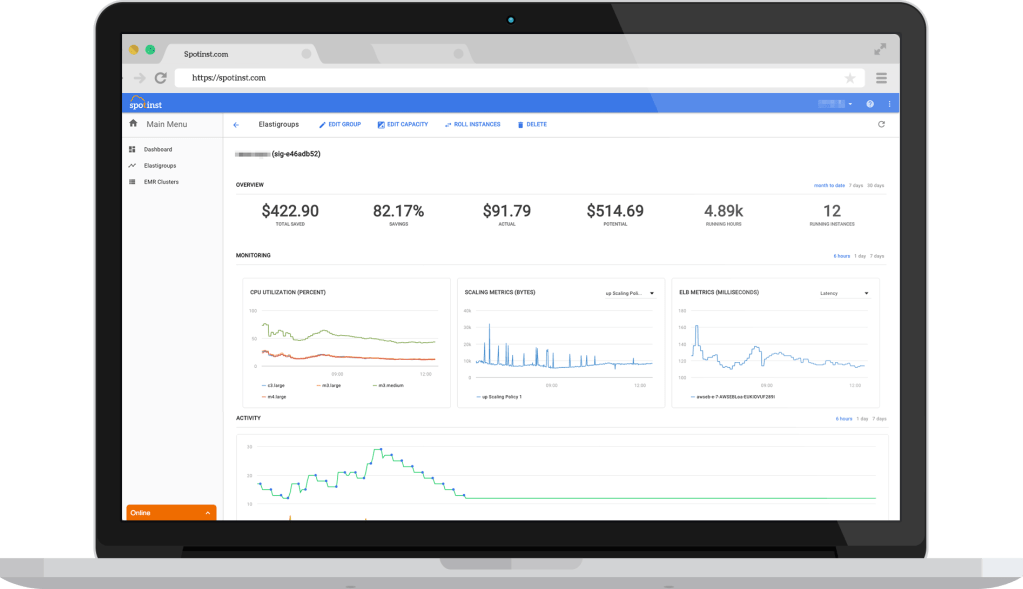Toggle m4.large legend in CPU chart
1023x589 pixels.
(274, 397)
